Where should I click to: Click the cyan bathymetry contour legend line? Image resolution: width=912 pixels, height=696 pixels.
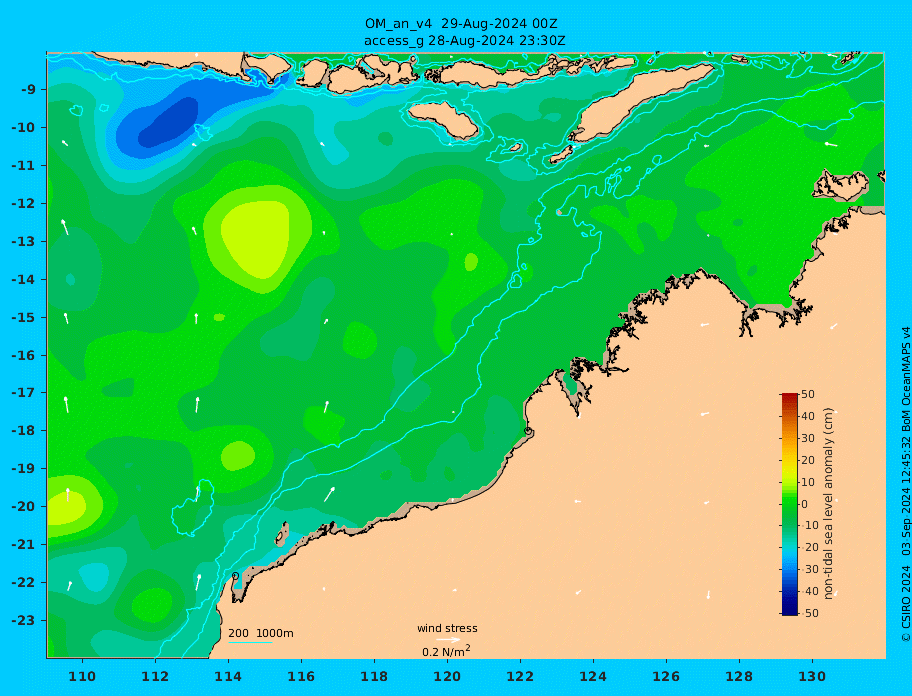[250, 643]
